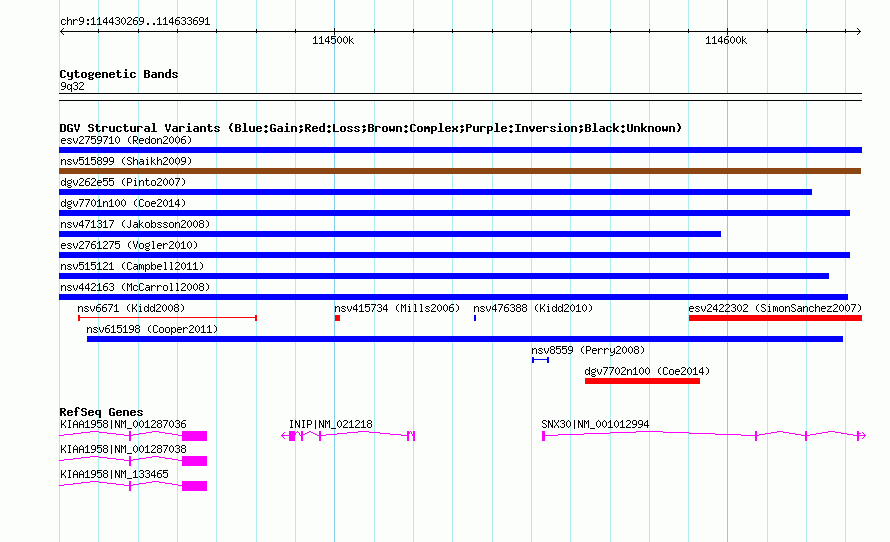Open the dgv262e55 (Pinto2007) variant label
The height and width of the screenshot is (542, 890).
123,182
